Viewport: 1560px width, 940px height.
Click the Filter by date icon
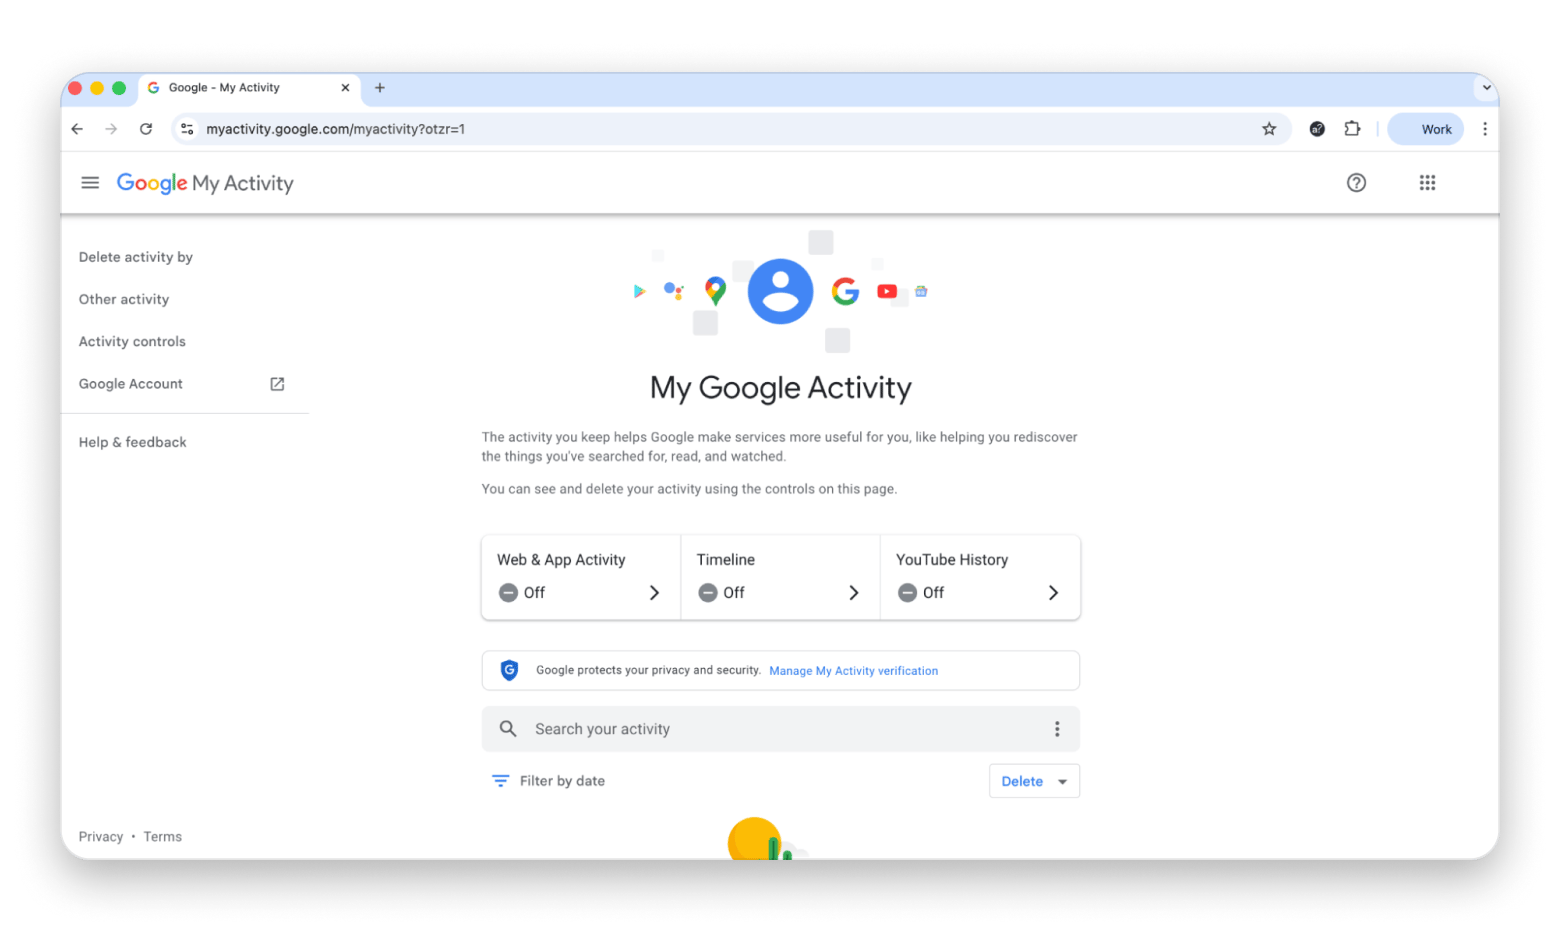coord(500,780)
